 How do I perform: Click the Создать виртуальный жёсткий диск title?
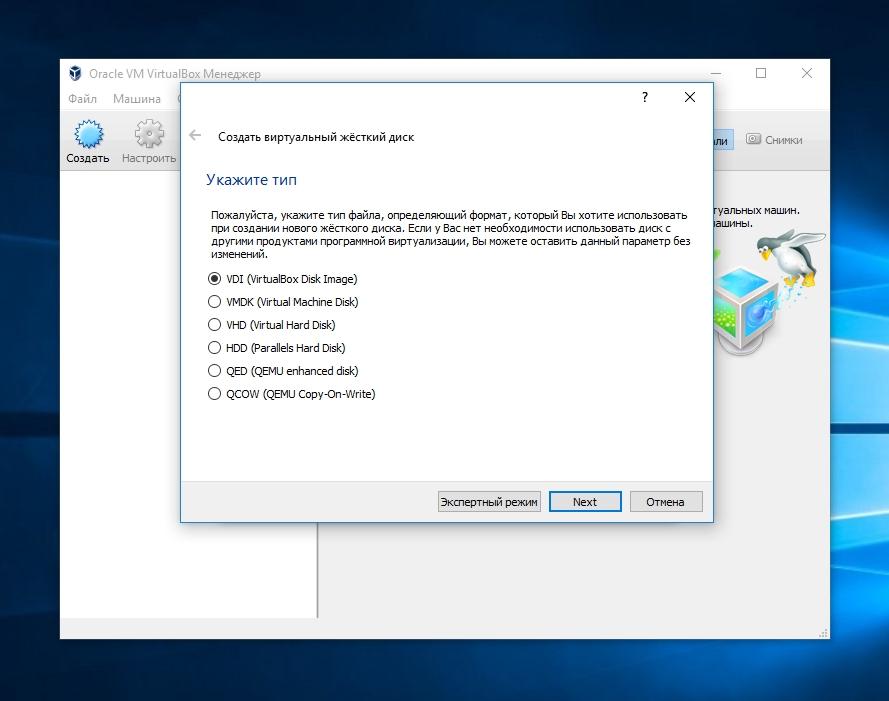[316, 137]
